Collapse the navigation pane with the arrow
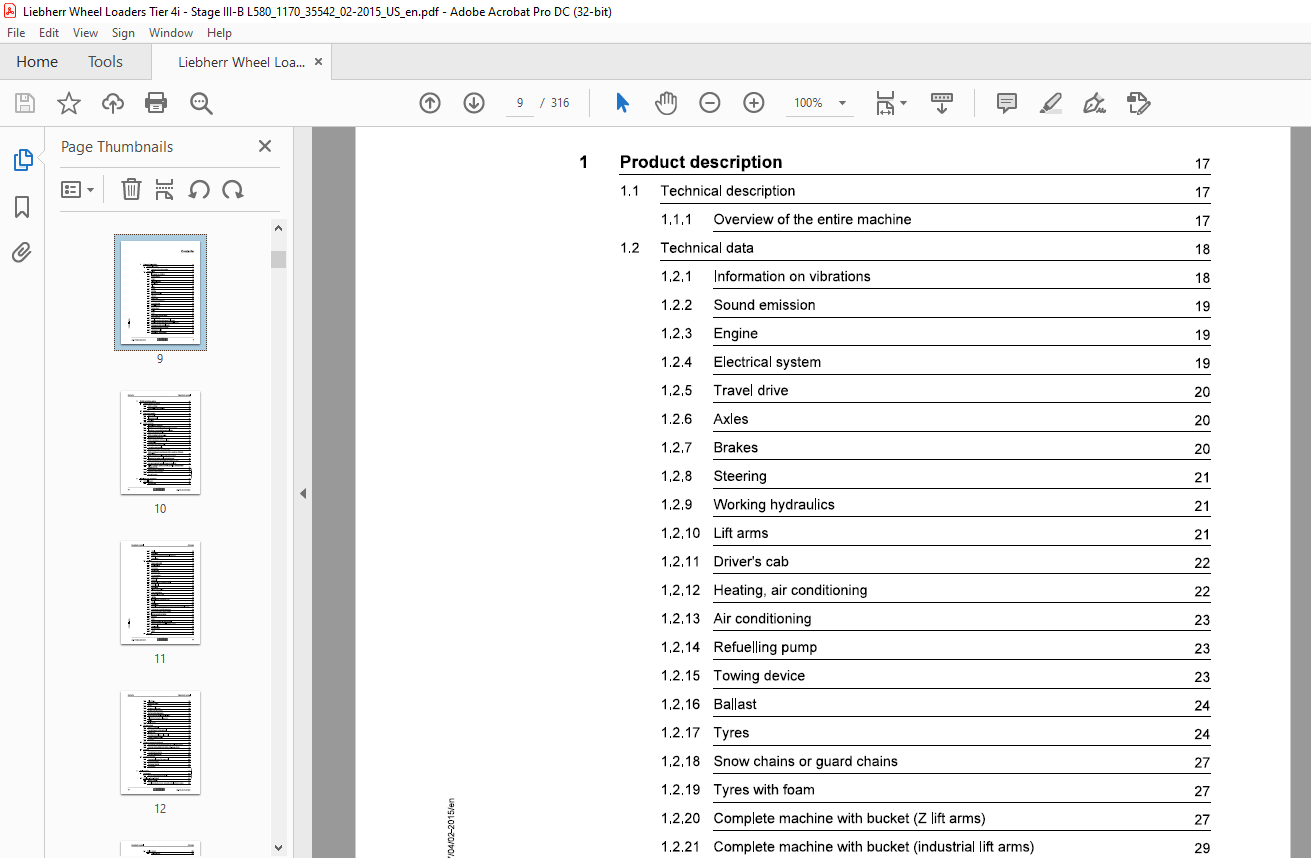 [x=303, y=493]
